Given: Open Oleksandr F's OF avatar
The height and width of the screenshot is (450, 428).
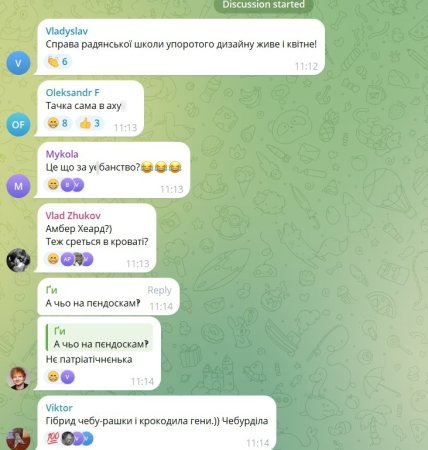Looking at the screenshot, I should click(18, 125).
